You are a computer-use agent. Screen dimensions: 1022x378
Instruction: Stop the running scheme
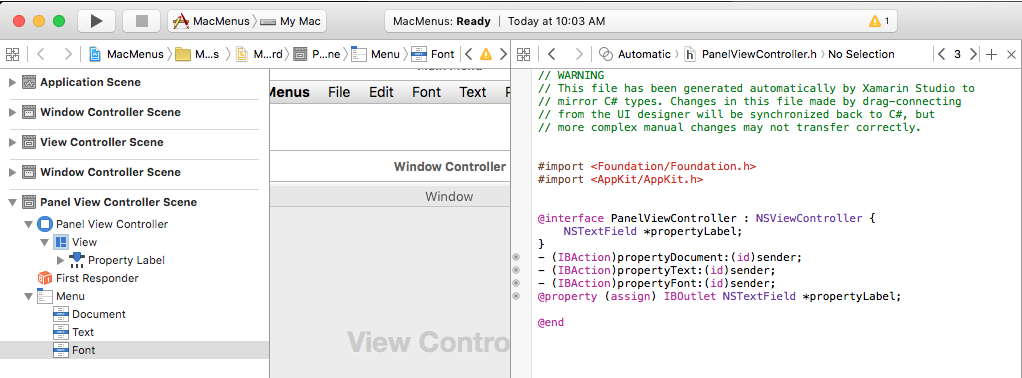[x=141, y=21]
